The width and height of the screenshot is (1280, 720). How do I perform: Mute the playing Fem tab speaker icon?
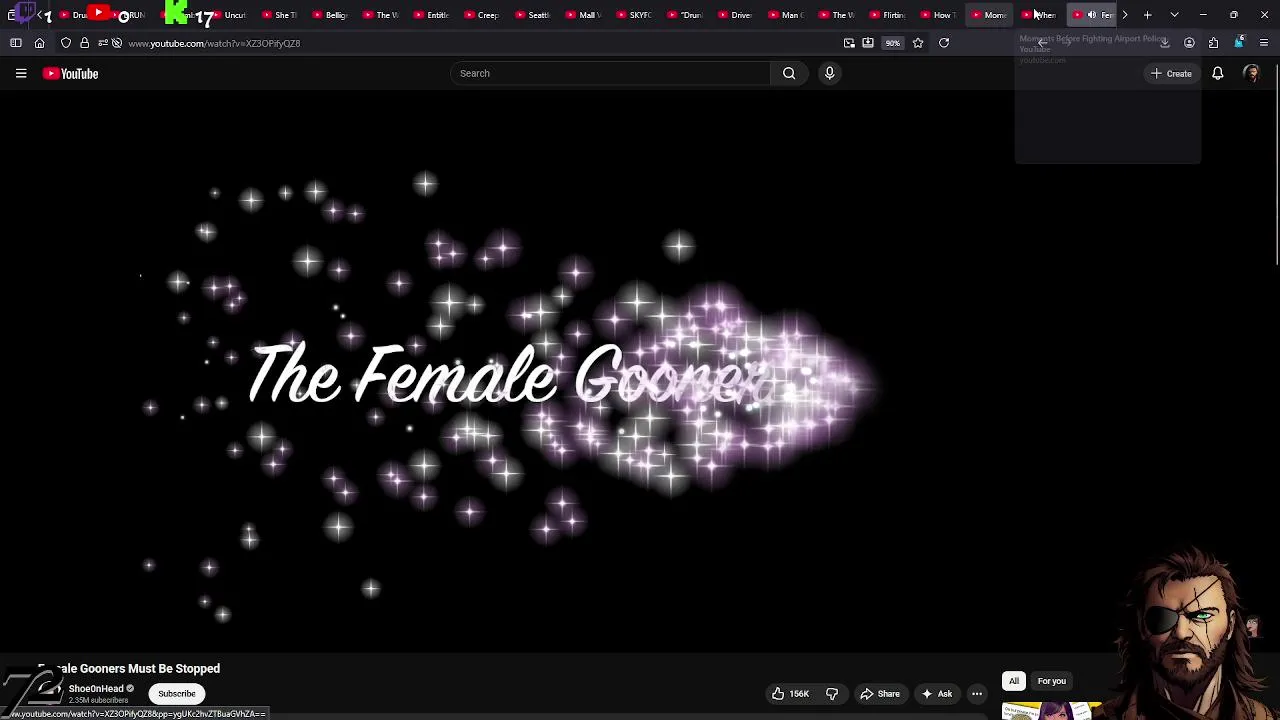coord(1092,15)
